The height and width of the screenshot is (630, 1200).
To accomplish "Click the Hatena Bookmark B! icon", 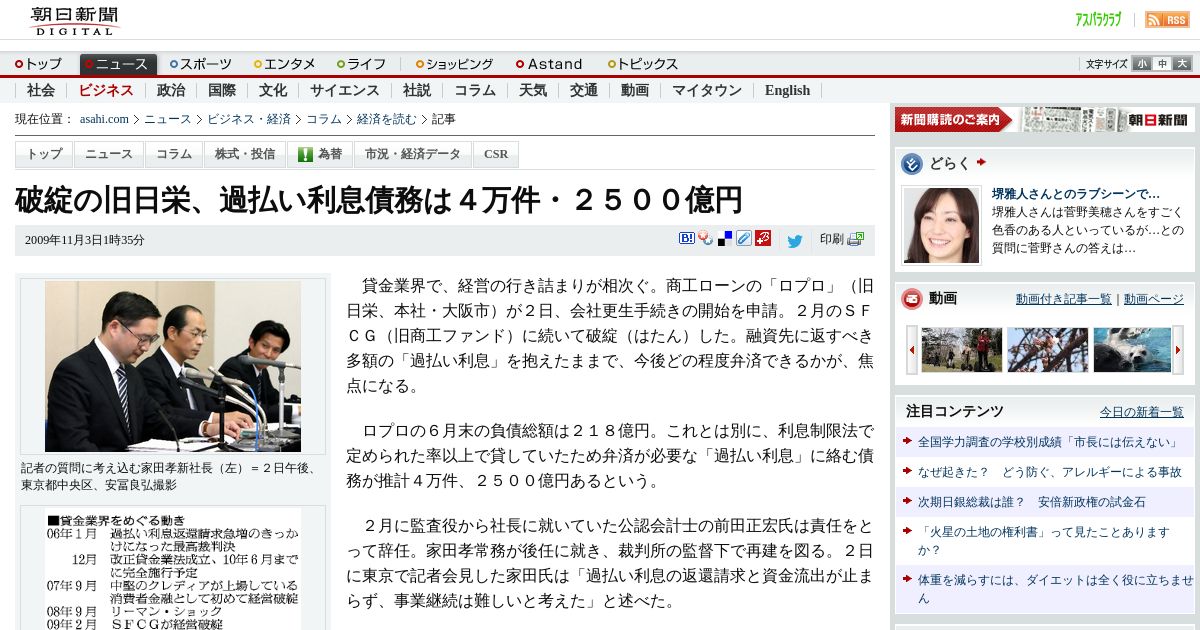I will 687,238.
